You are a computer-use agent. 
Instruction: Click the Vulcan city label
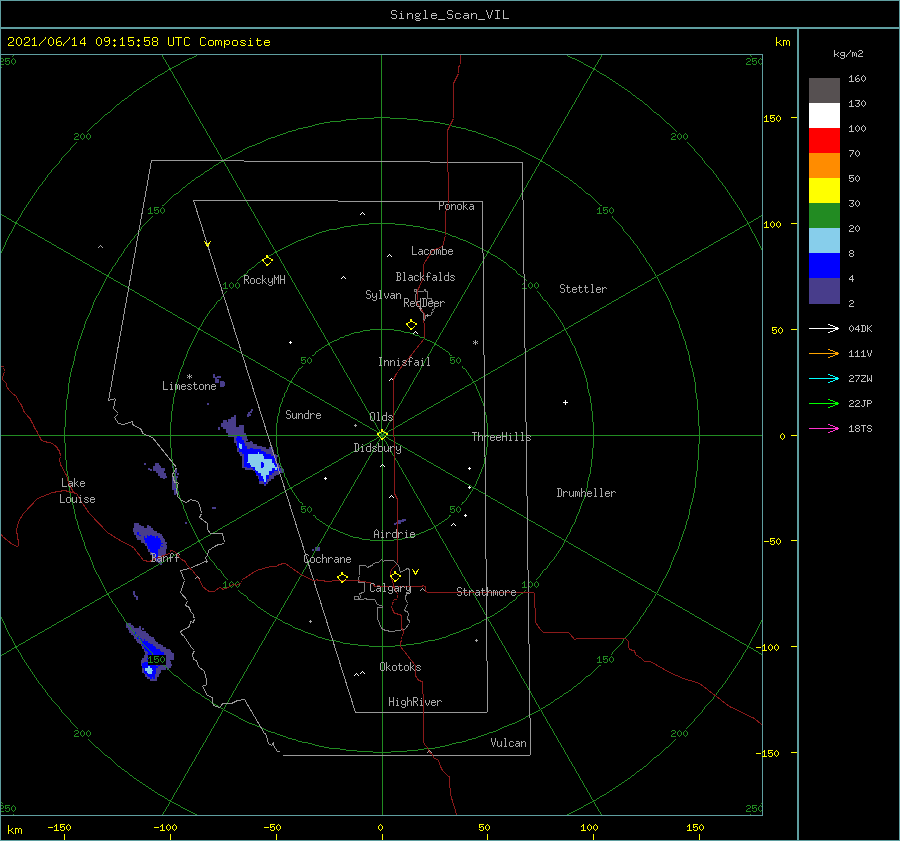pyautogui.click(x=508, y=743)
